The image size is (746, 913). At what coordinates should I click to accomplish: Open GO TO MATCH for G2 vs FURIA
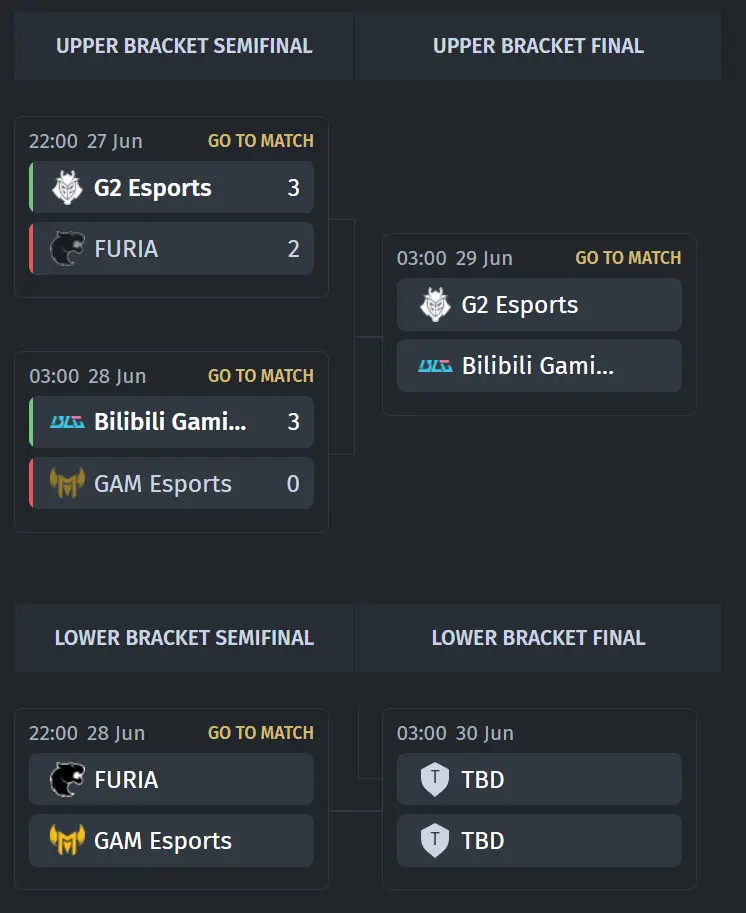[x=261, y=141]
